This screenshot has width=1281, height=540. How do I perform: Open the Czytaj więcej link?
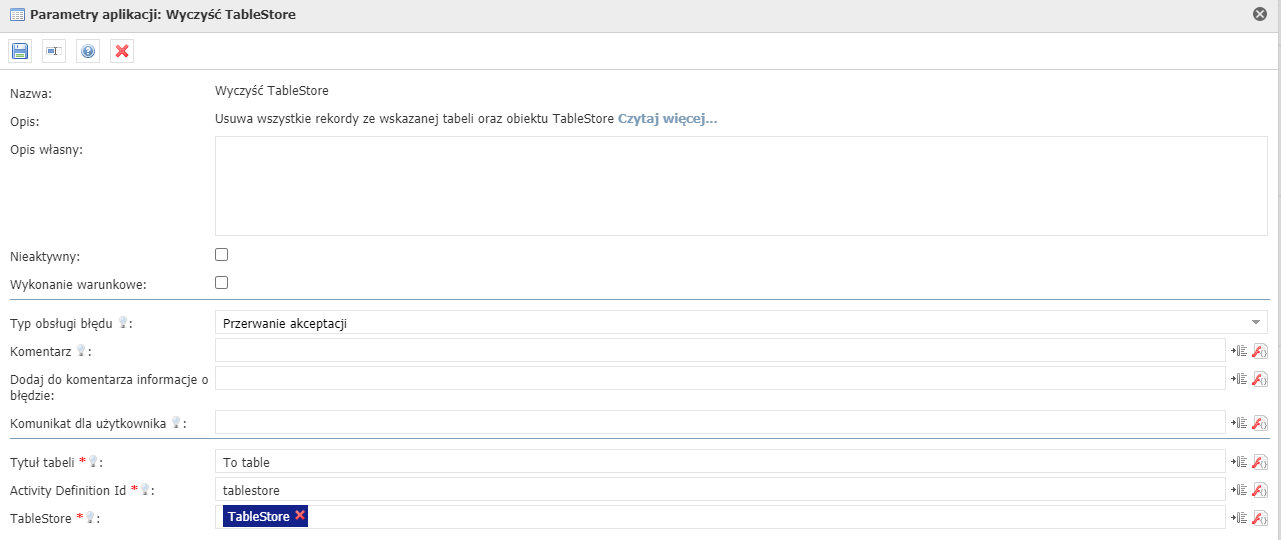tap(668, 119)
